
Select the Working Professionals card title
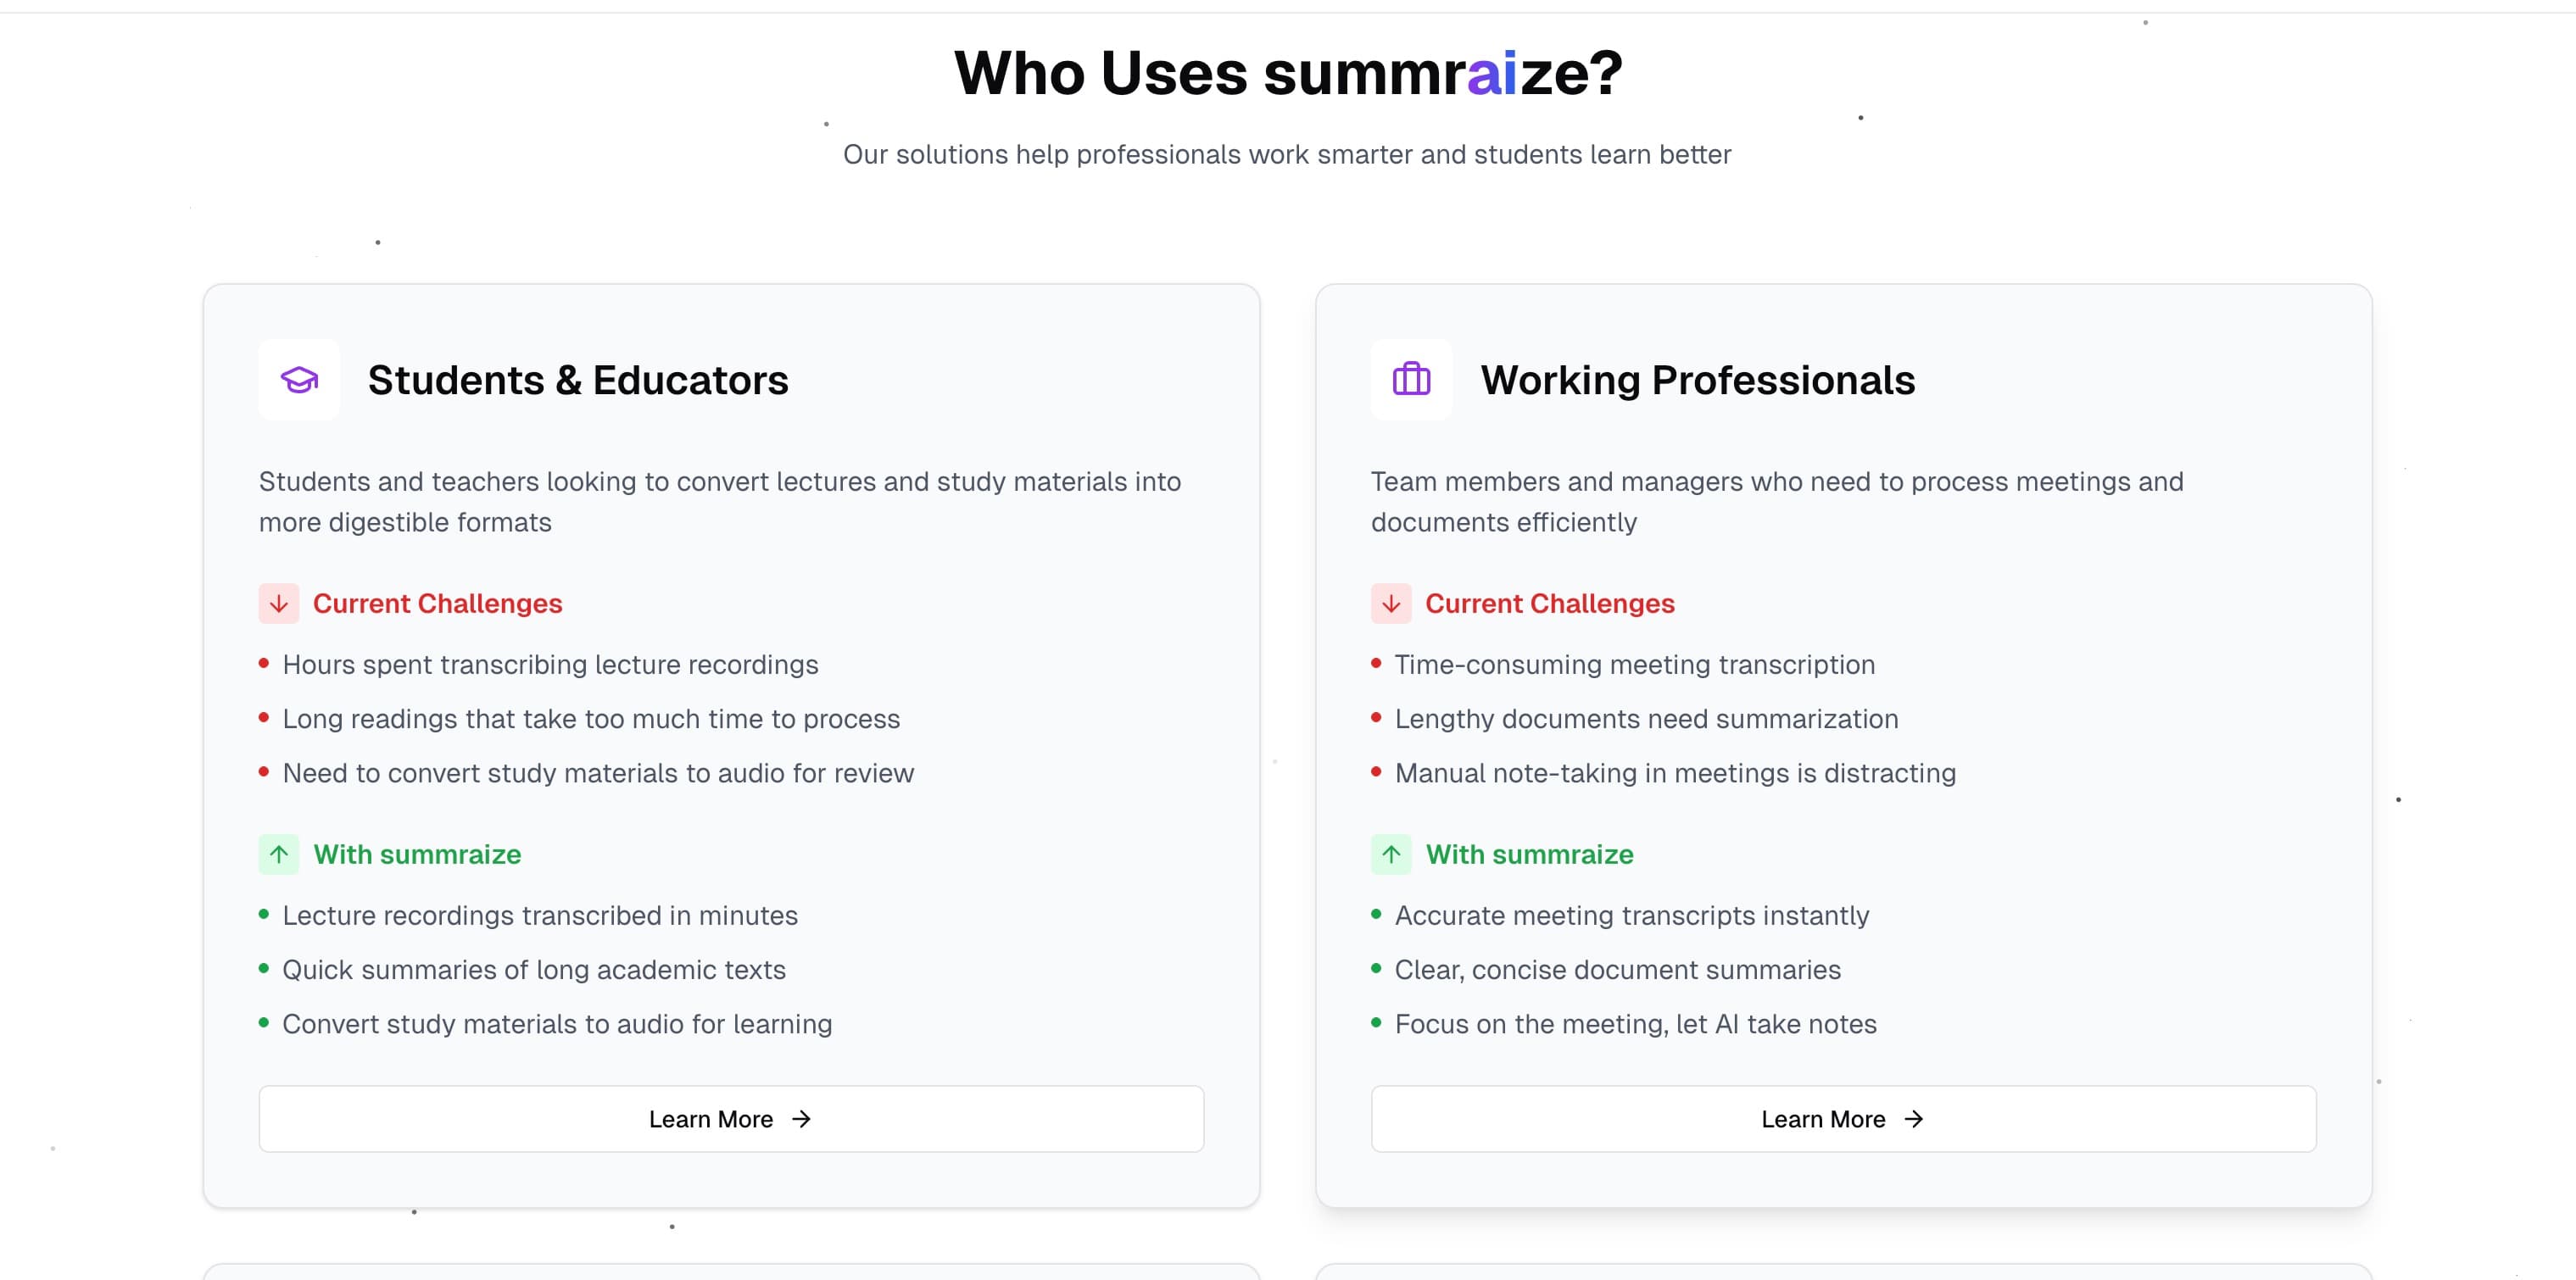(x=1698, y=380)
